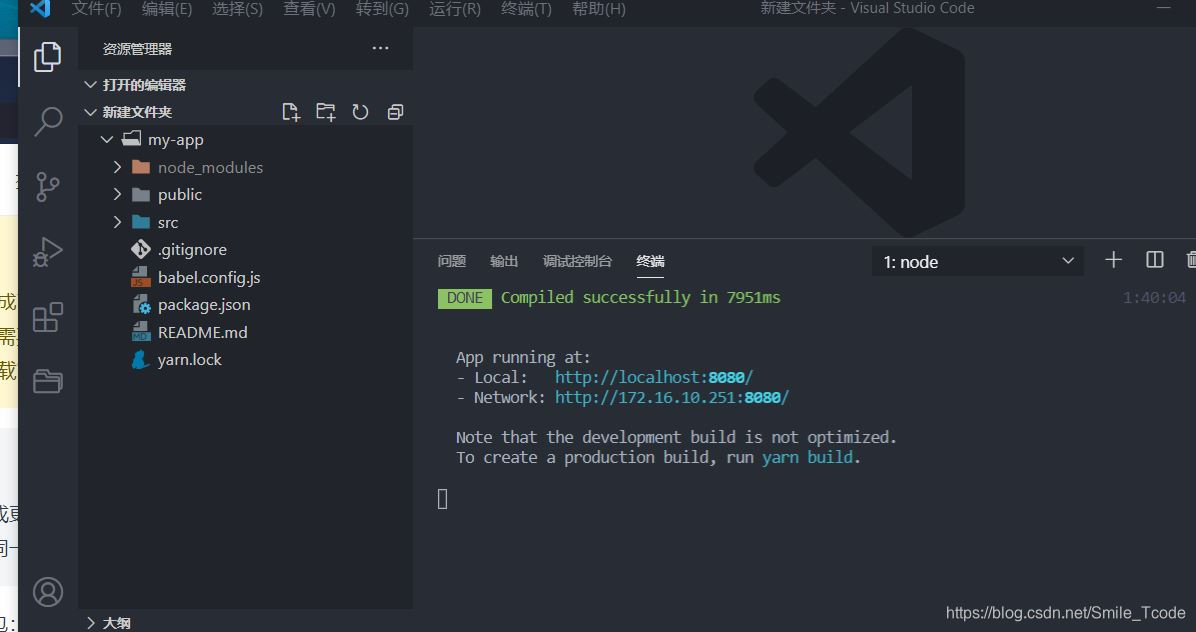Add a new terminal with plus icon
This screenshot has height=632, width=1196.
pyautogui.click(x=1114, y=260)
